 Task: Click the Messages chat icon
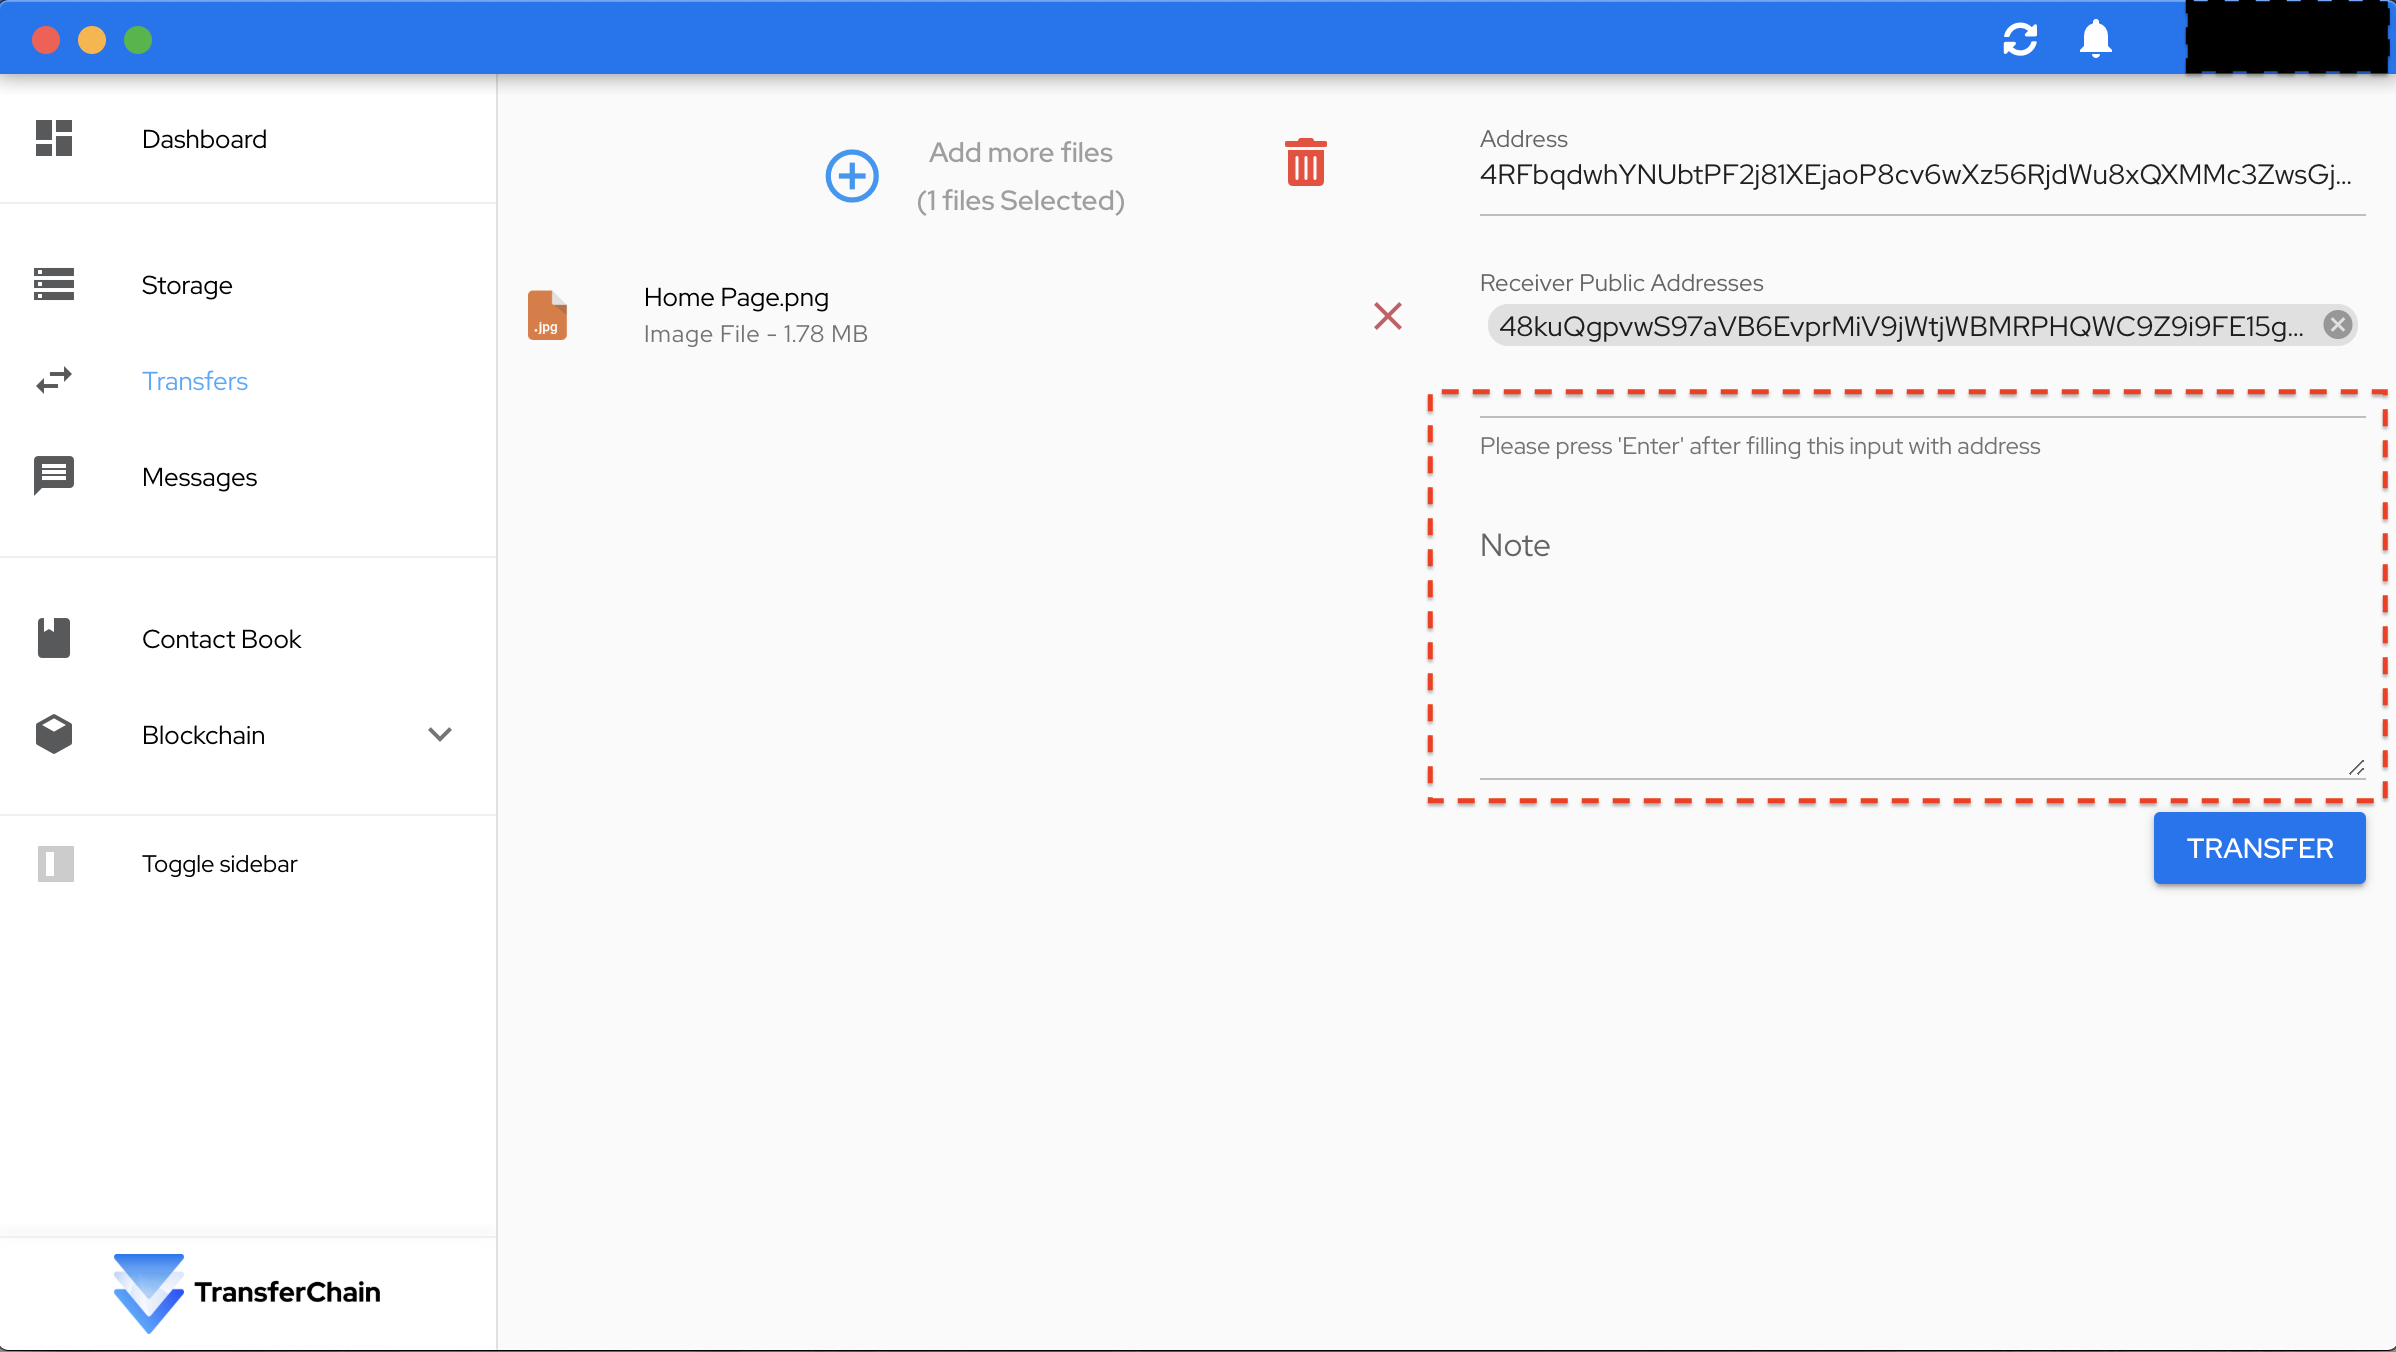tap(54, 476)
